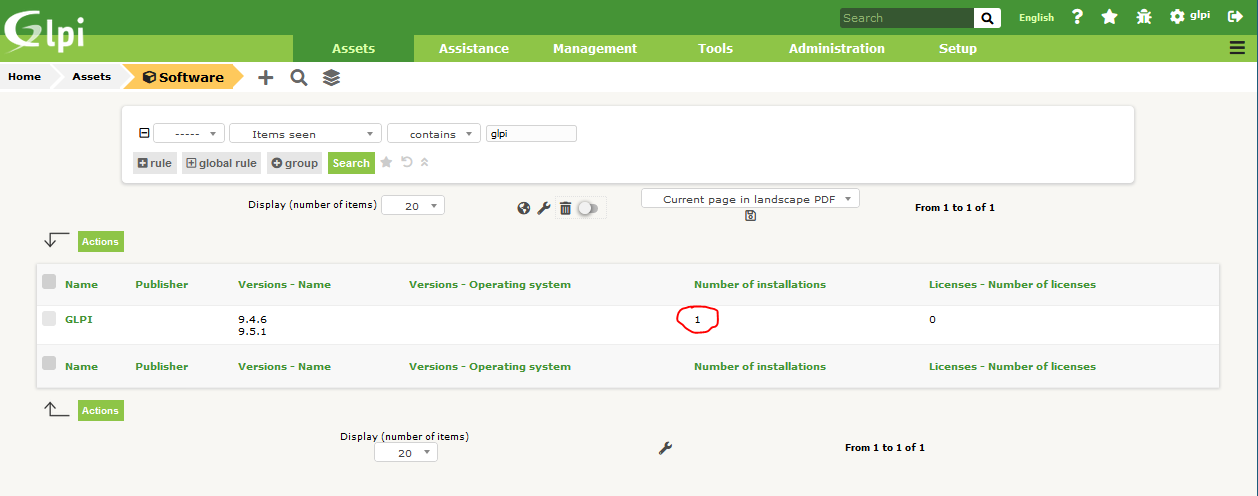Screen dimensions: 1258x496
Task: Open column settings wrench above table
Action: coord(544,208)
